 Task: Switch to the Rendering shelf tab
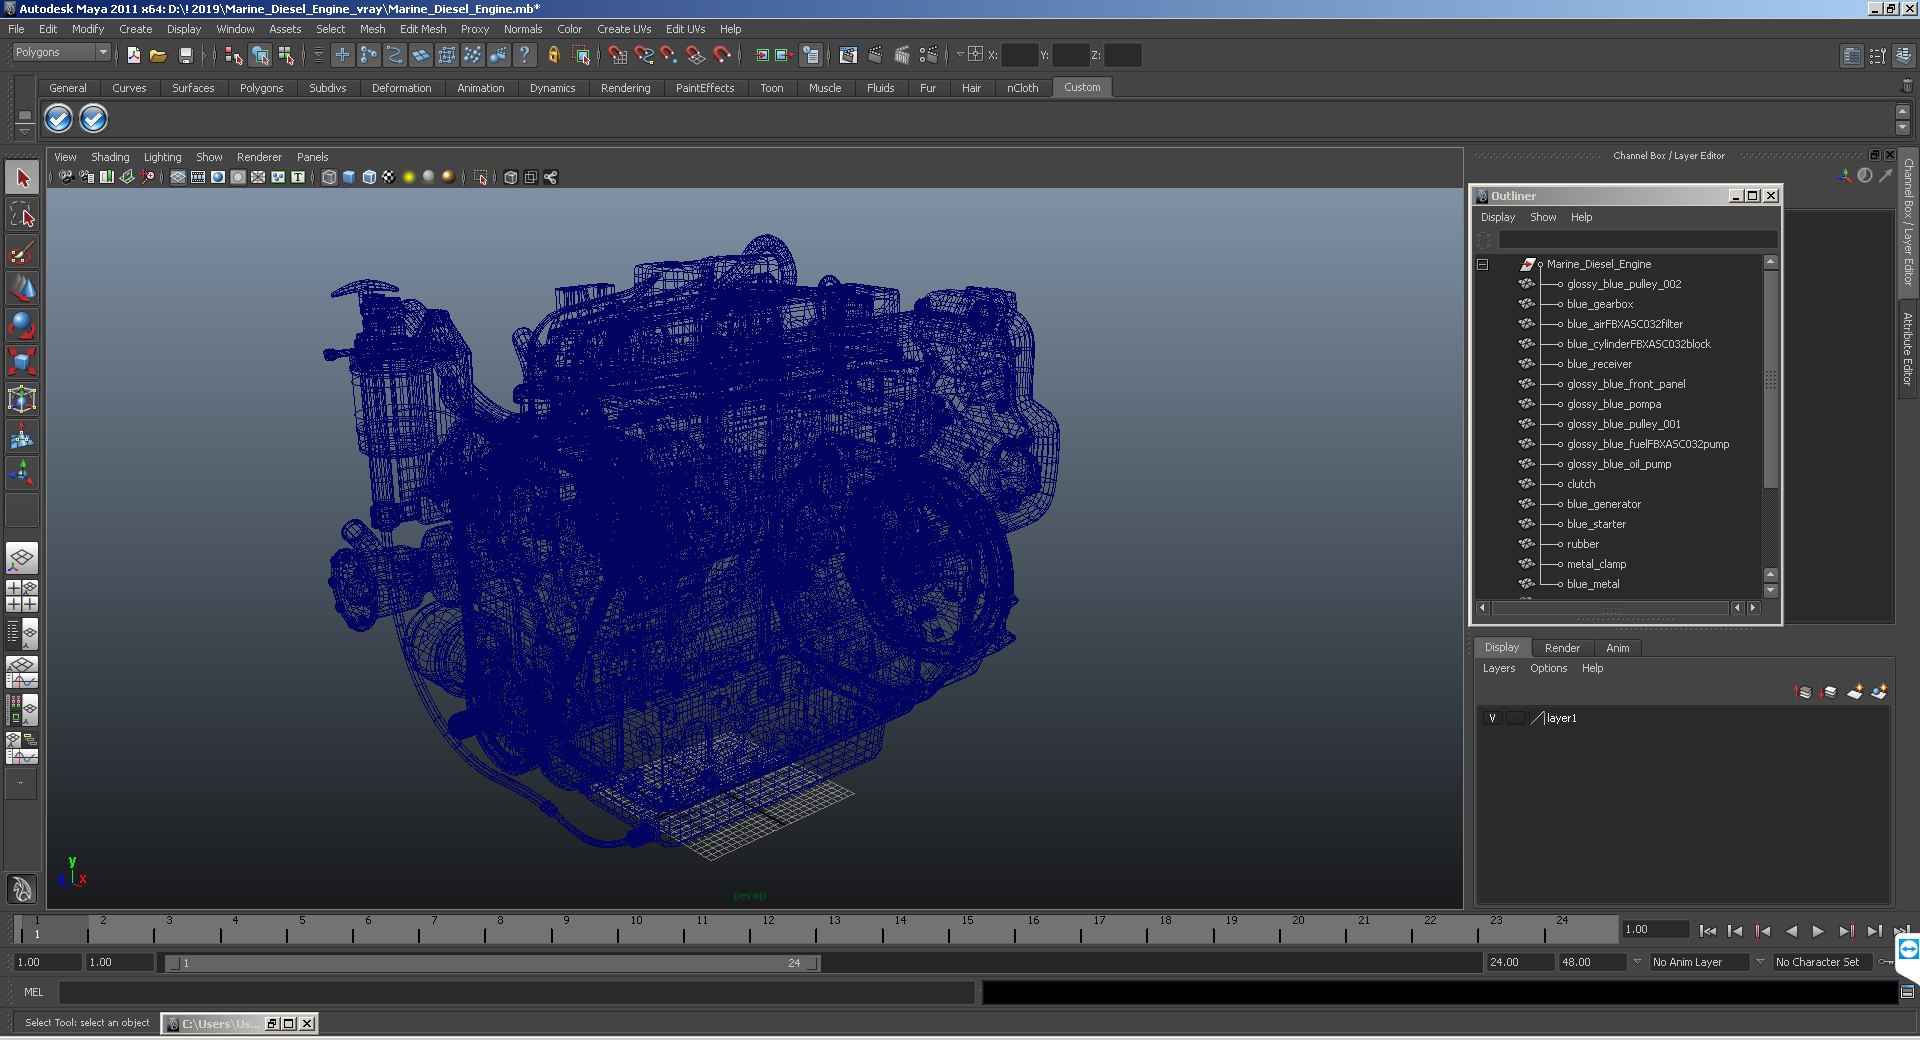pyautogui.click(x=625, y=88)
